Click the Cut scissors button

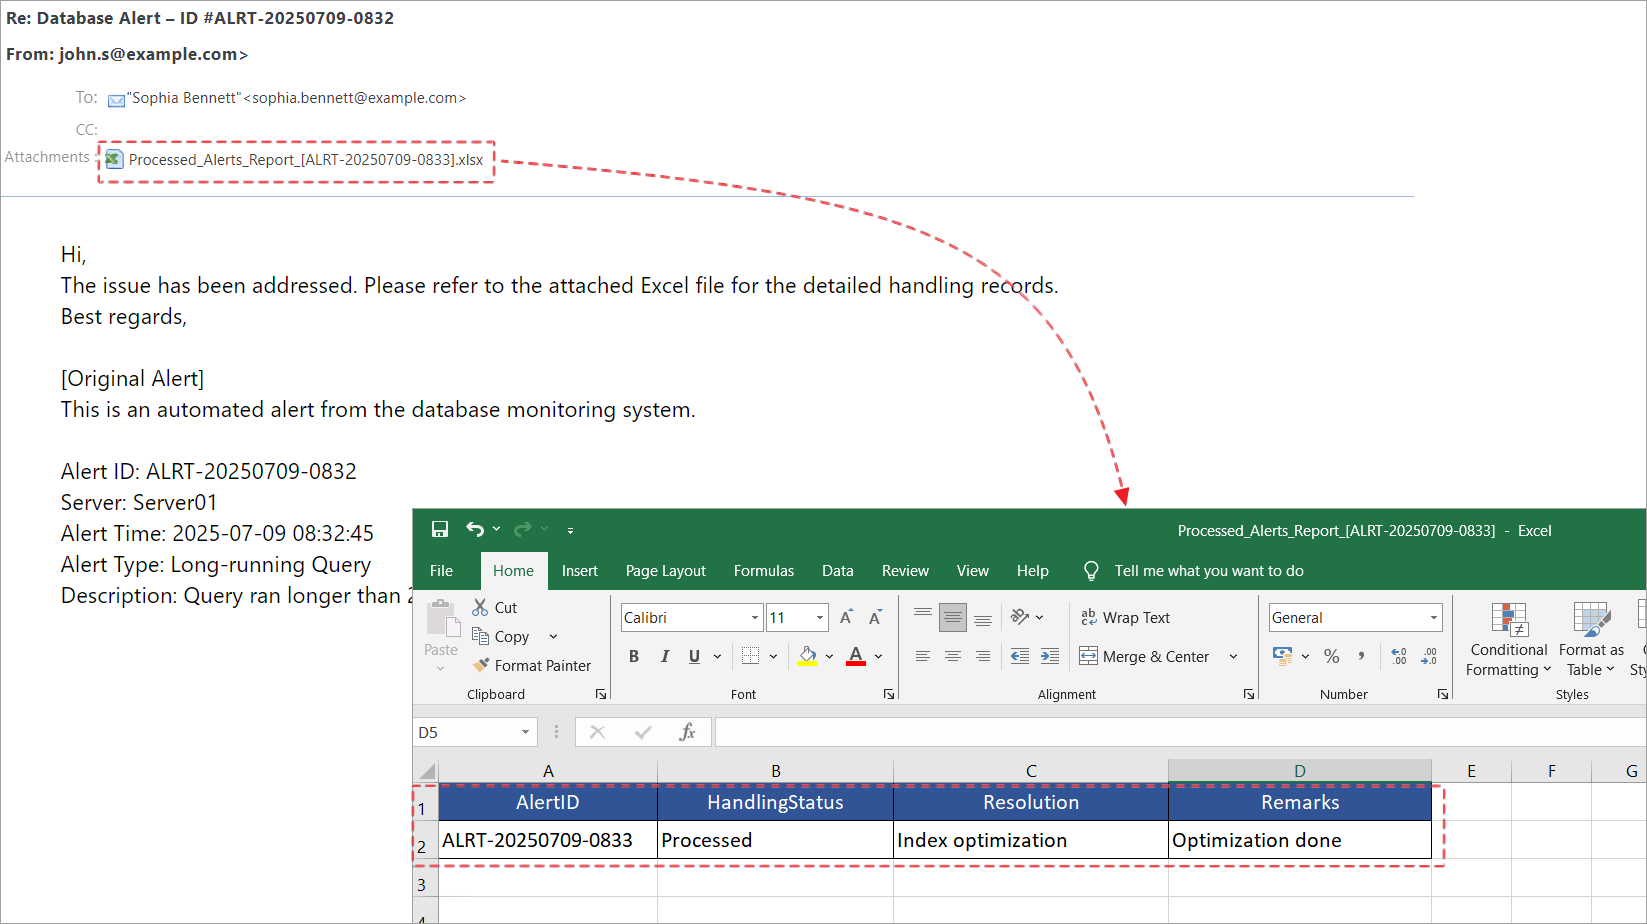click(x=495, y=607)
